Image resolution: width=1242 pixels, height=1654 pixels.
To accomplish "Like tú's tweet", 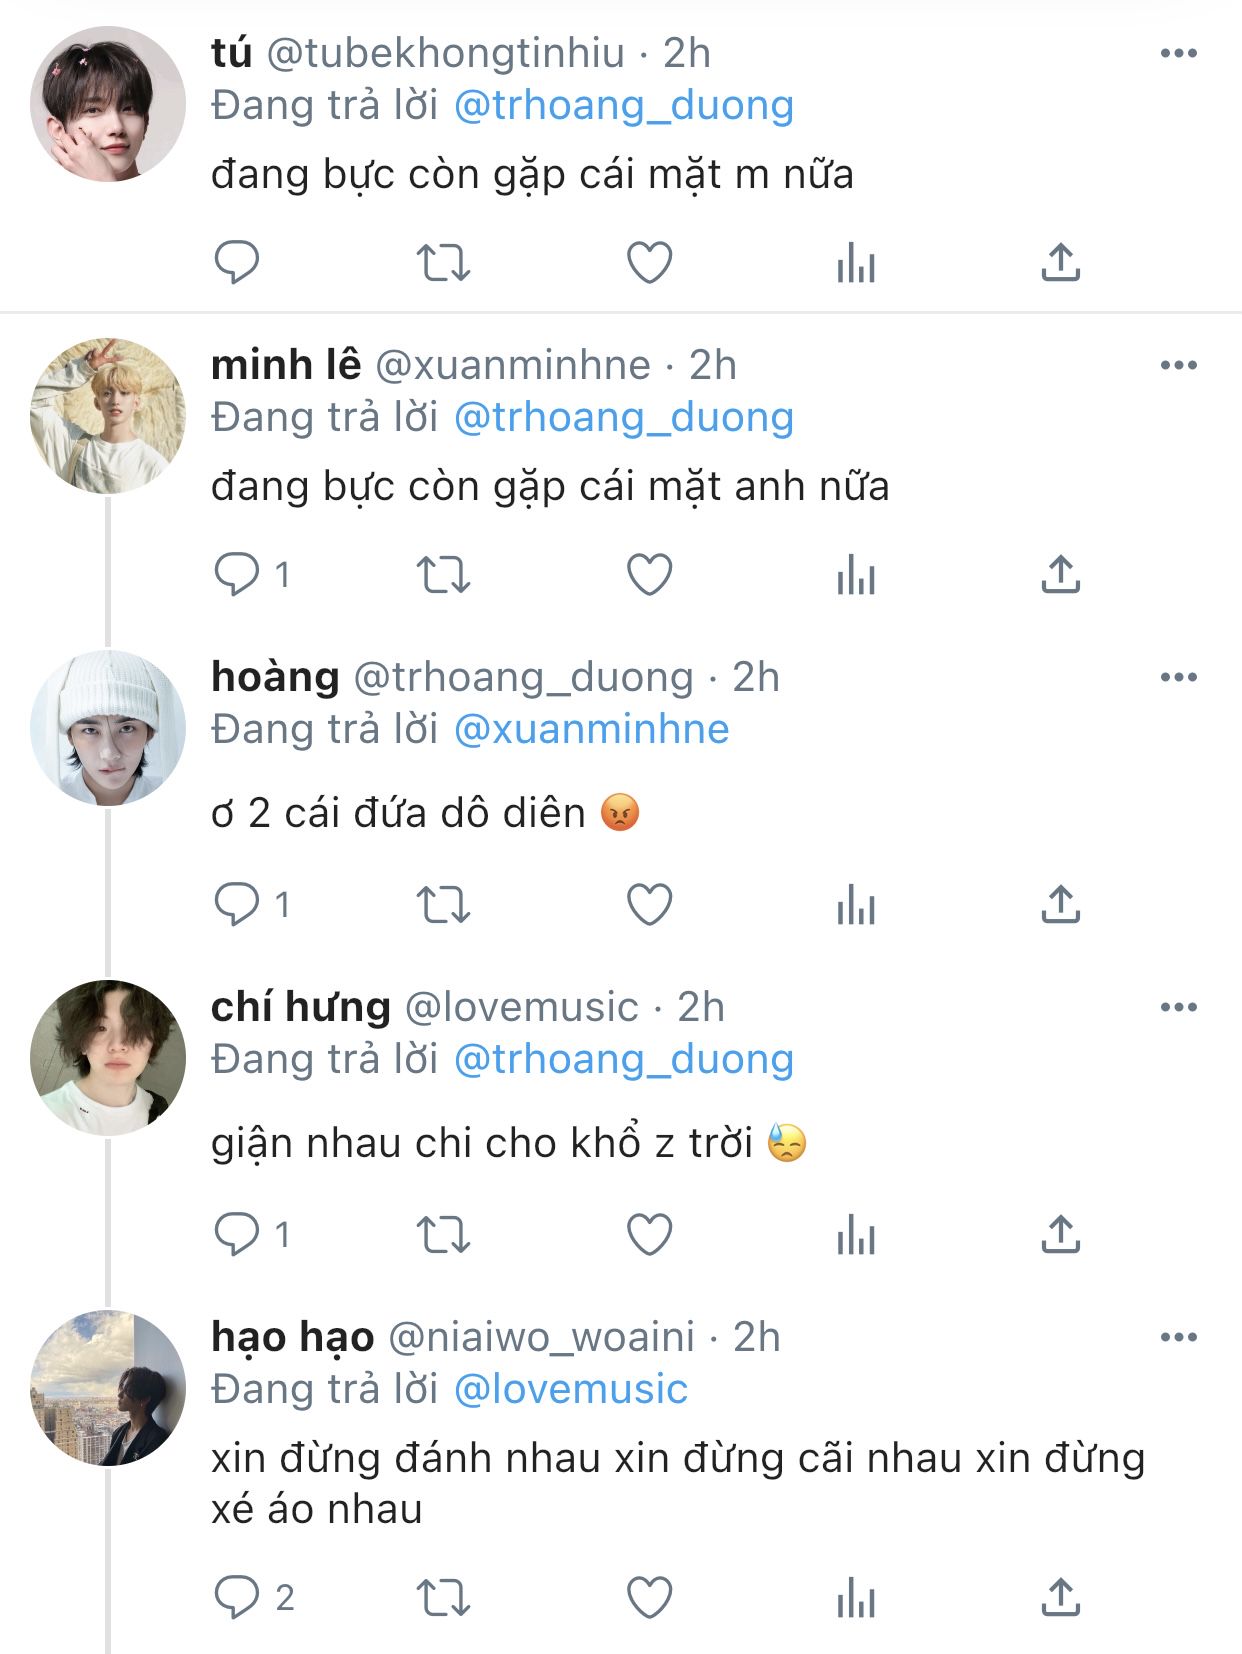I will pyautogui.click(x=649, y=263).
